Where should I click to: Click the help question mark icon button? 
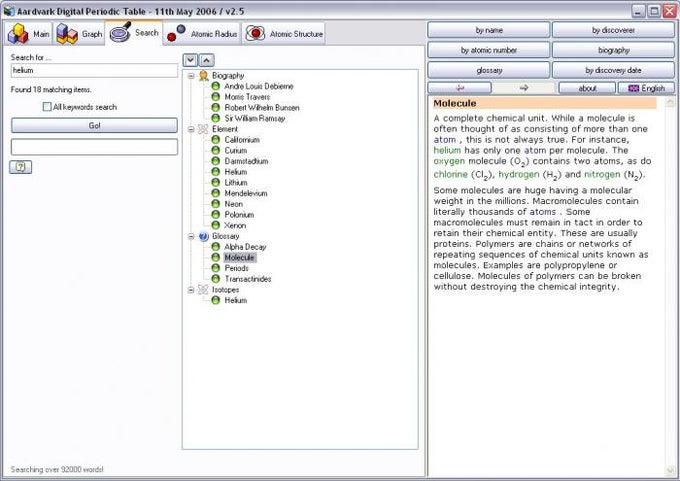coord(20,167)
